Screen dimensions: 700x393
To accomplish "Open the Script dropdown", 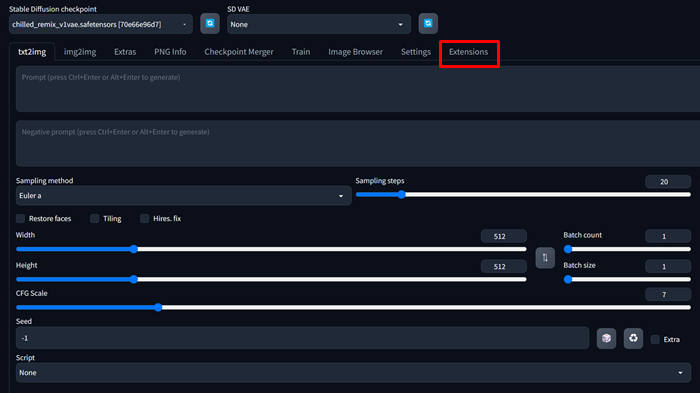I will point(354,372).
